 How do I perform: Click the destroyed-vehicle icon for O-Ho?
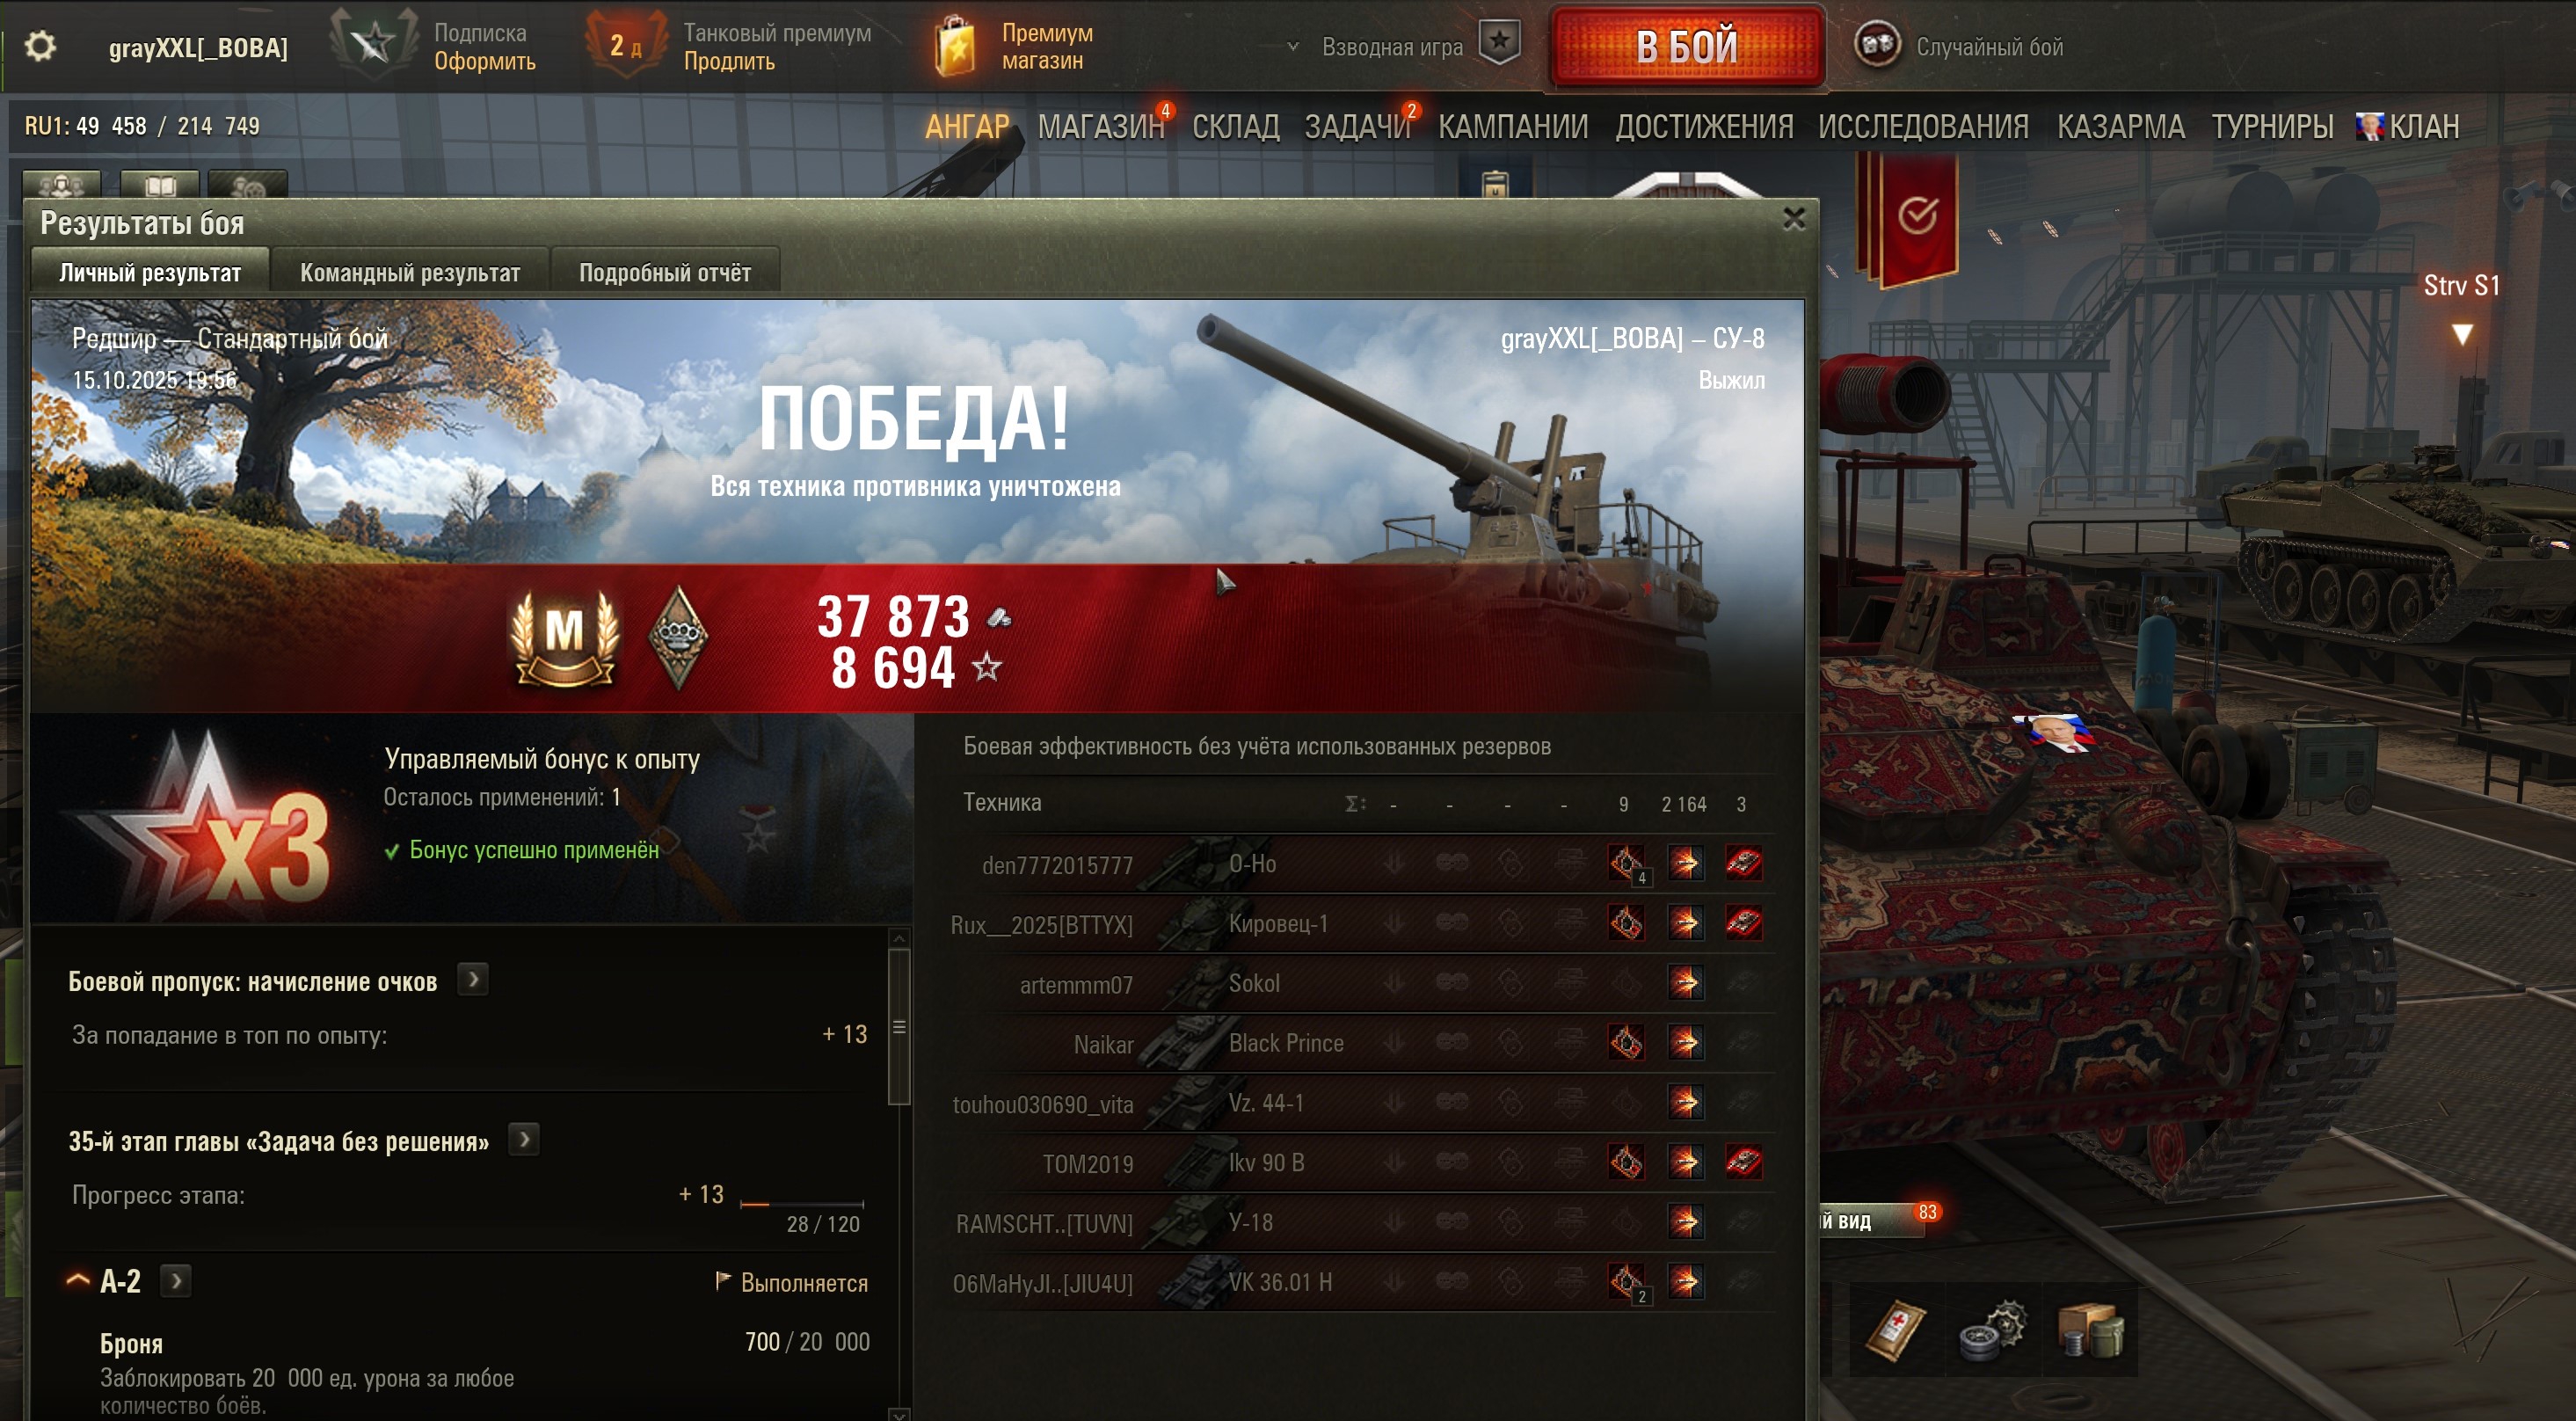click(x=1743, y=864)
